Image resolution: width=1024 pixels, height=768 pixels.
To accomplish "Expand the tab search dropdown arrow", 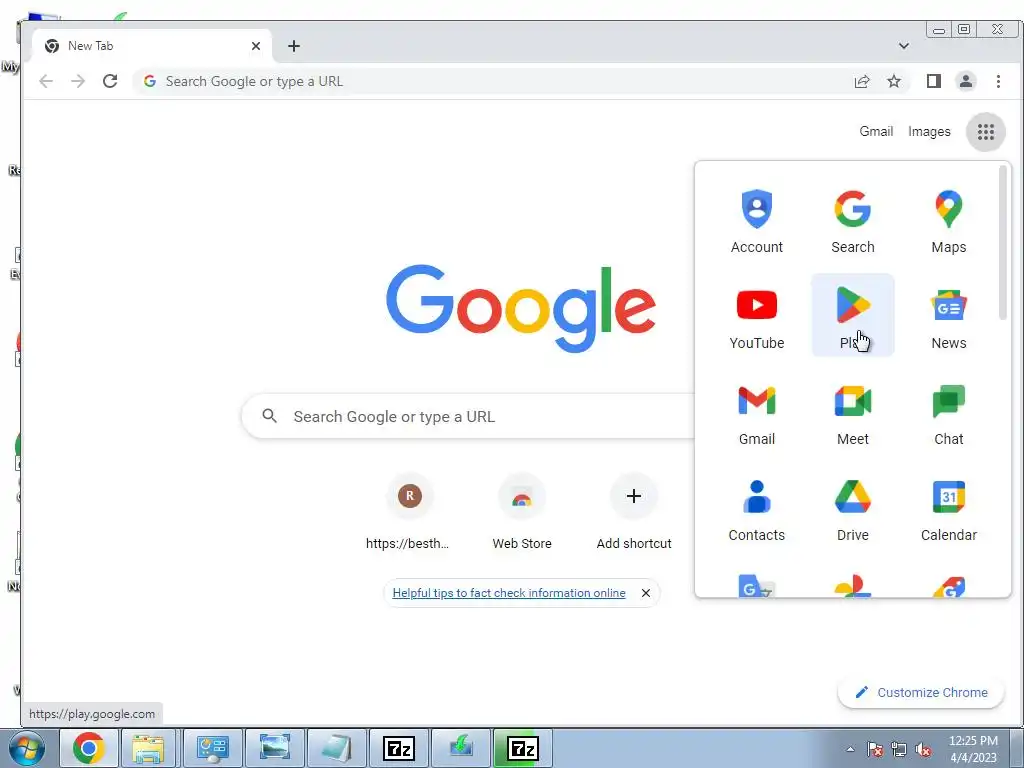I will pos(903,46).
